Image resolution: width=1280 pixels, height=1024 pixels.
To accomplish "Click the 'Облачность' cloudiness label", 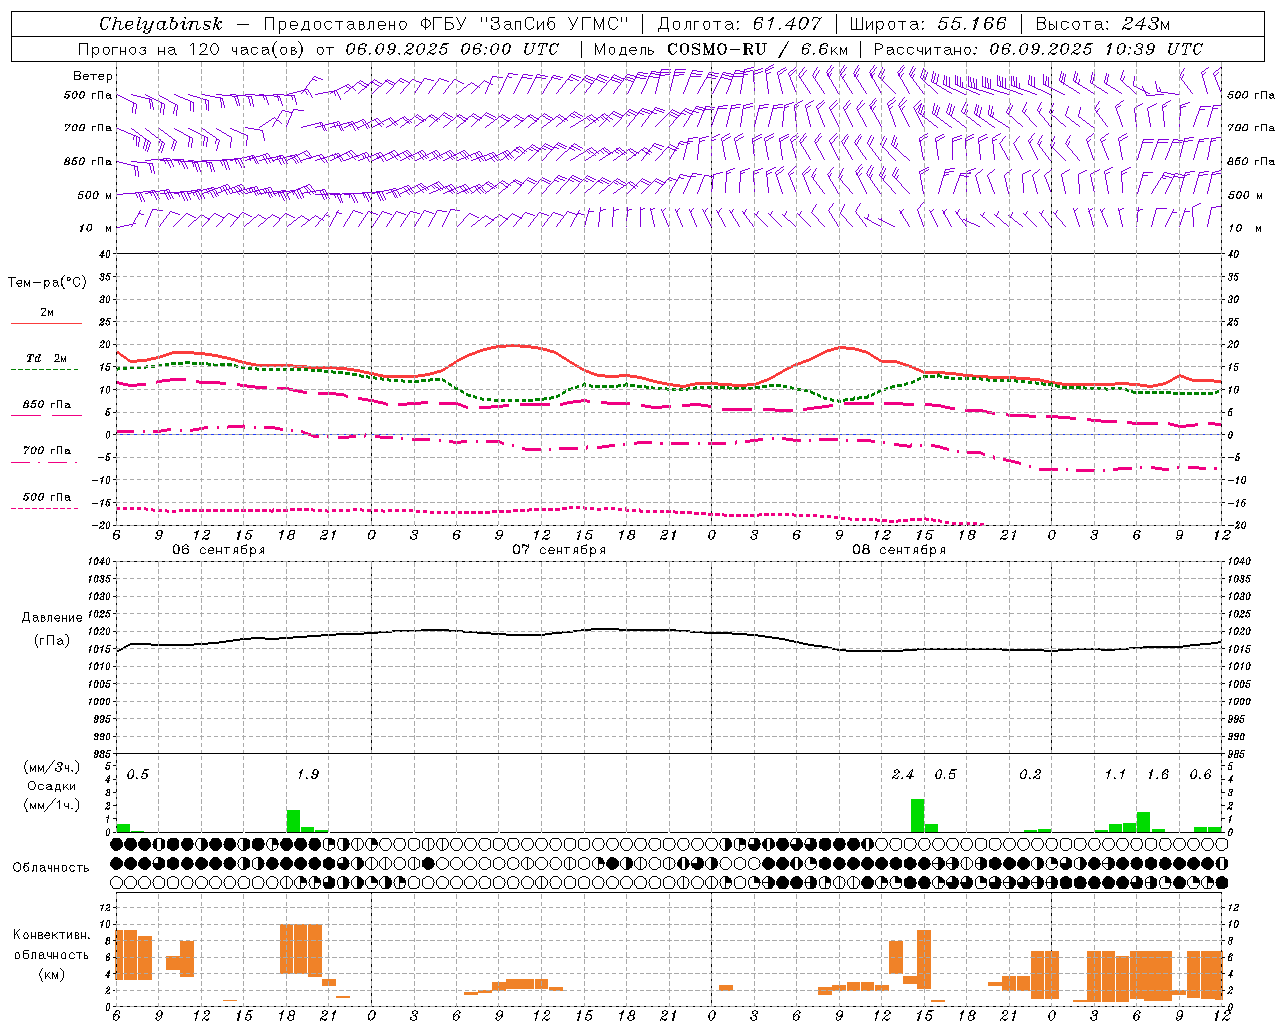I will click(51, 867).
